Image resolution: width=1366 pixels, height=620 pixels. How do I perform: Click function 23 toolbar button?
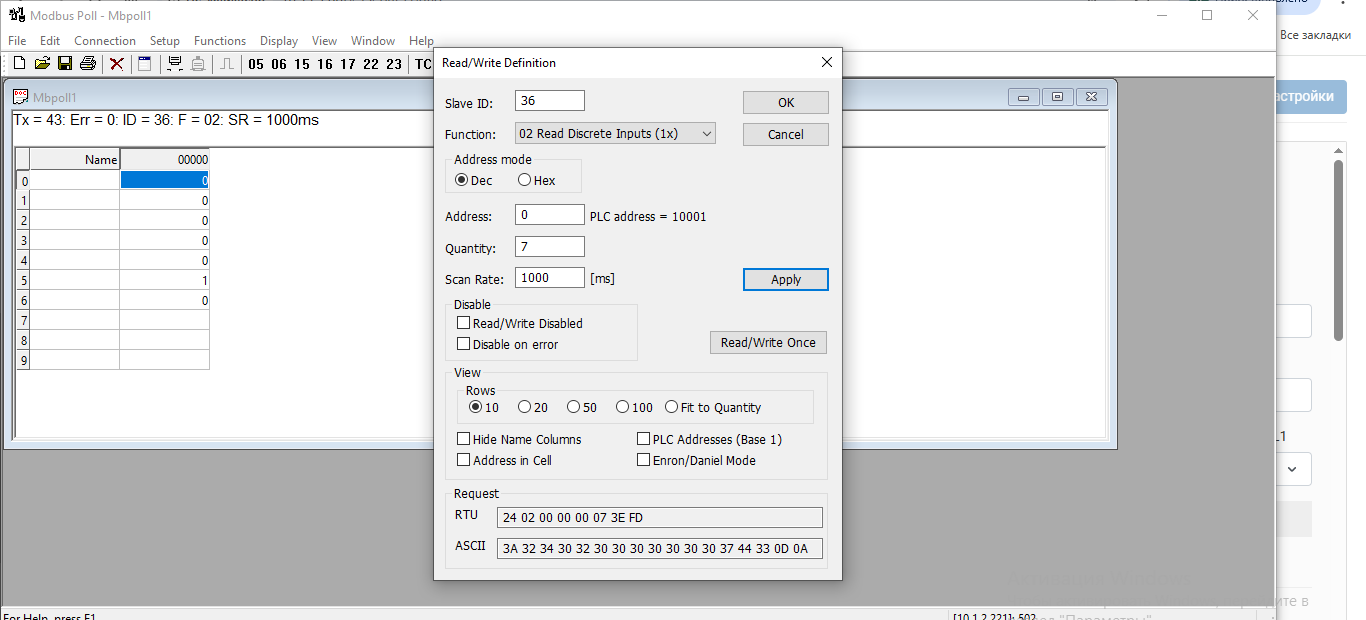coord(394,64)
